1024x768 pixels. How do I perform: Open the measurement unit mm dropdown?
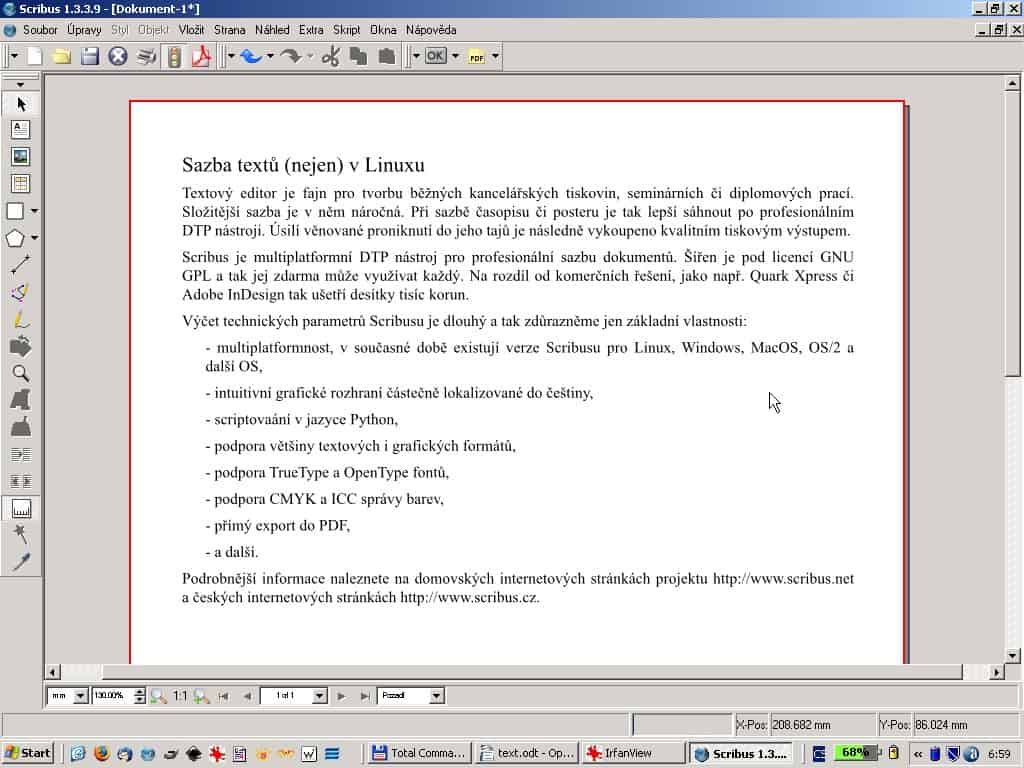click(x=81, y=696)
